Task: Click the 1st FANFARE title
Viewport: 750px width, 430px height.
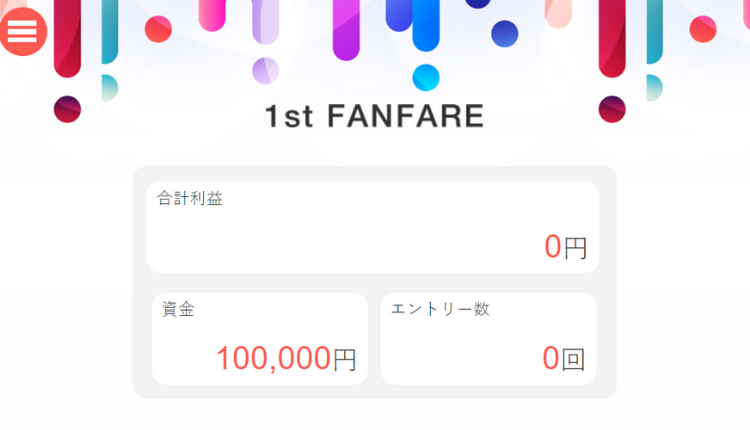Action: [374, 117]
